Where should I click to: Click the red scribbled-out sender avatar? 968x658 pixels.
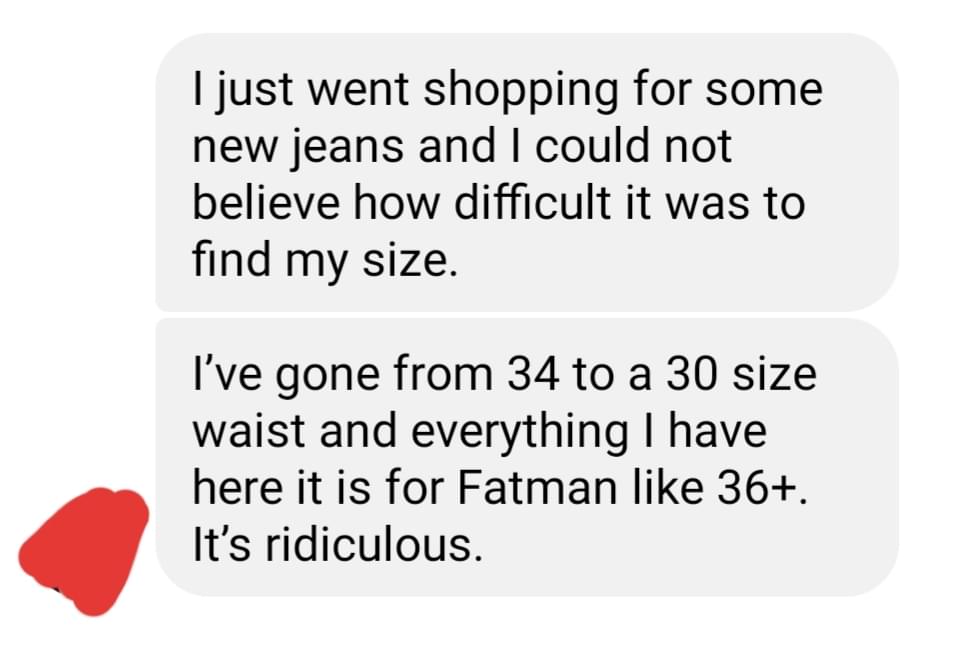[x=84, y=551]
